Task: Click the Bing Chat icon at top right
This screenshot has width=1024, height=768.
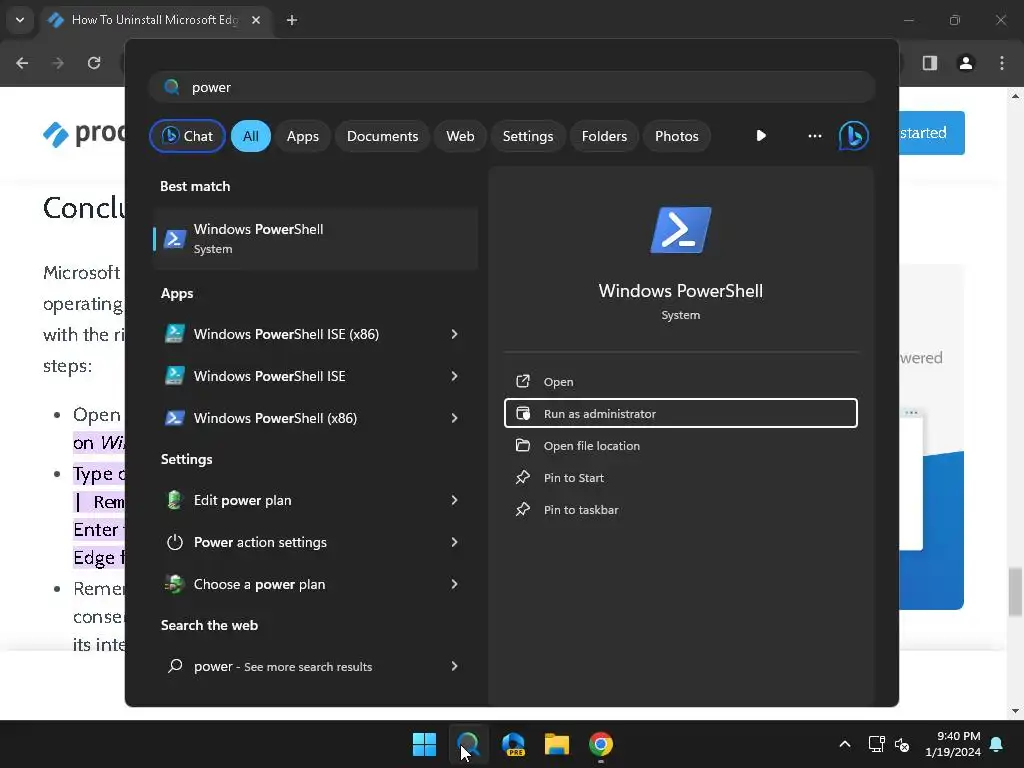Action: [854, 136]
